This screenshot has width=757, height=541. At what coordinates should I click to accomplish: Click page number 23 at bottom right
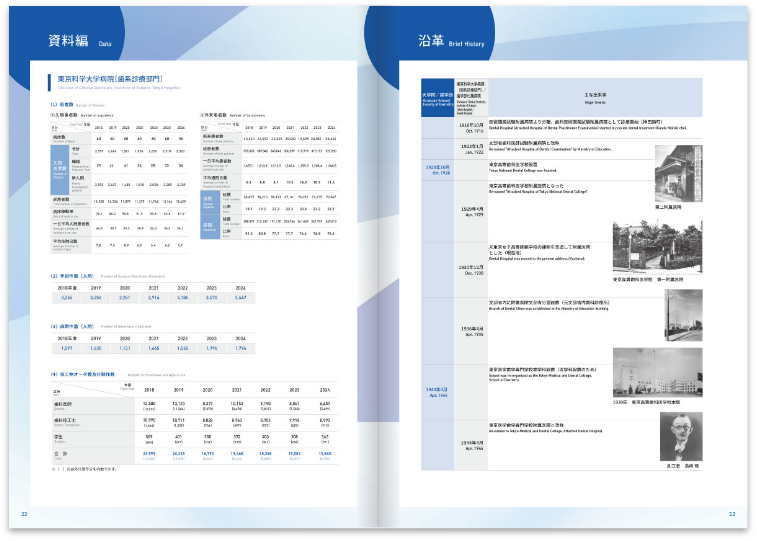[x=732, y=514]
